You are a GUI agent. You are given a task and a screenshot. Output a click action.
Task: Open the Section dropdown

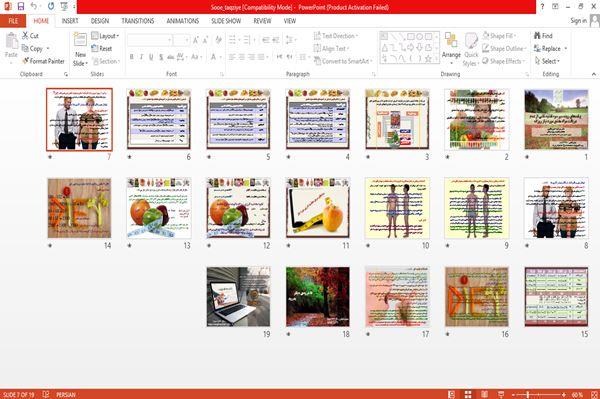pyautogui.click(x=106, y=61)
